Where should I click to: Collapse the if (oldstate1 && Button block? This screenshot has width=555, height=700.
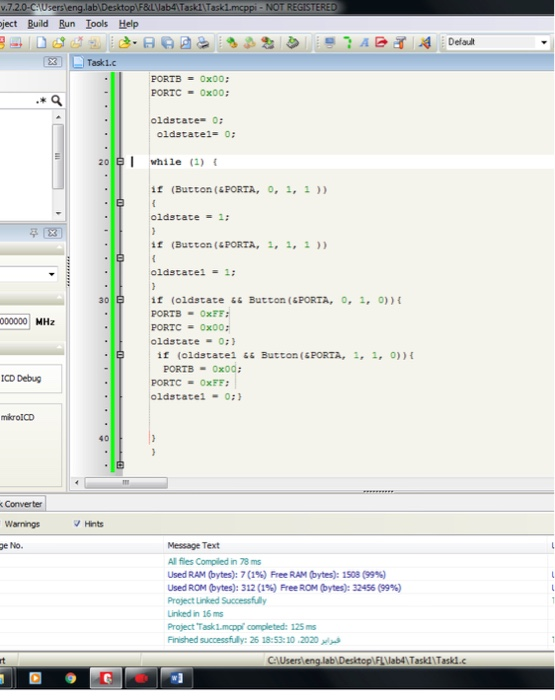pos(120,355)
